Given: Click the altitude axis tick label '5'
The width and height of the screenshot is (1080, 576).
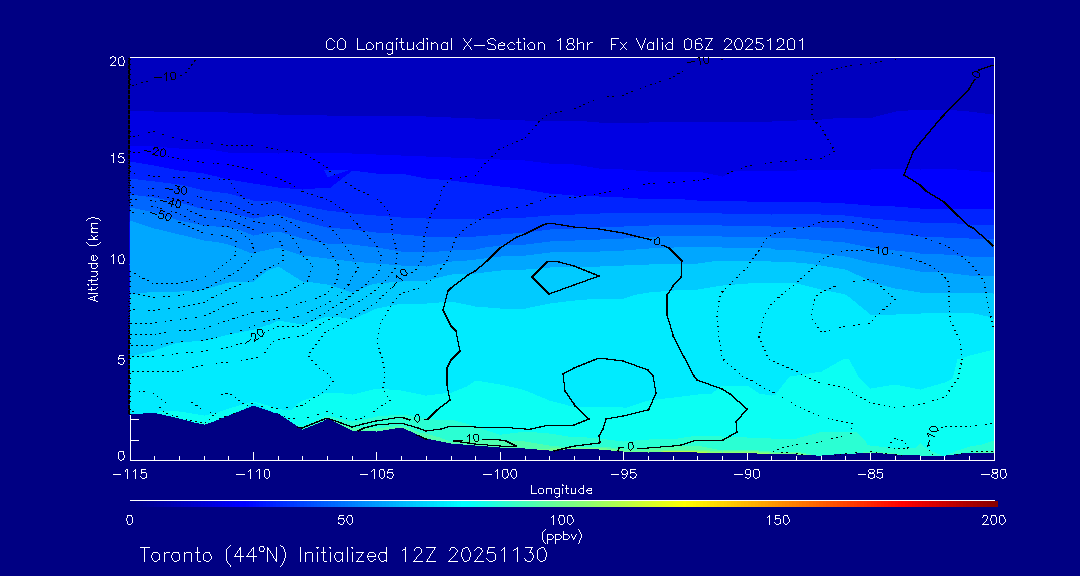Looking at the screenshot, I should (x=121, y=360).
